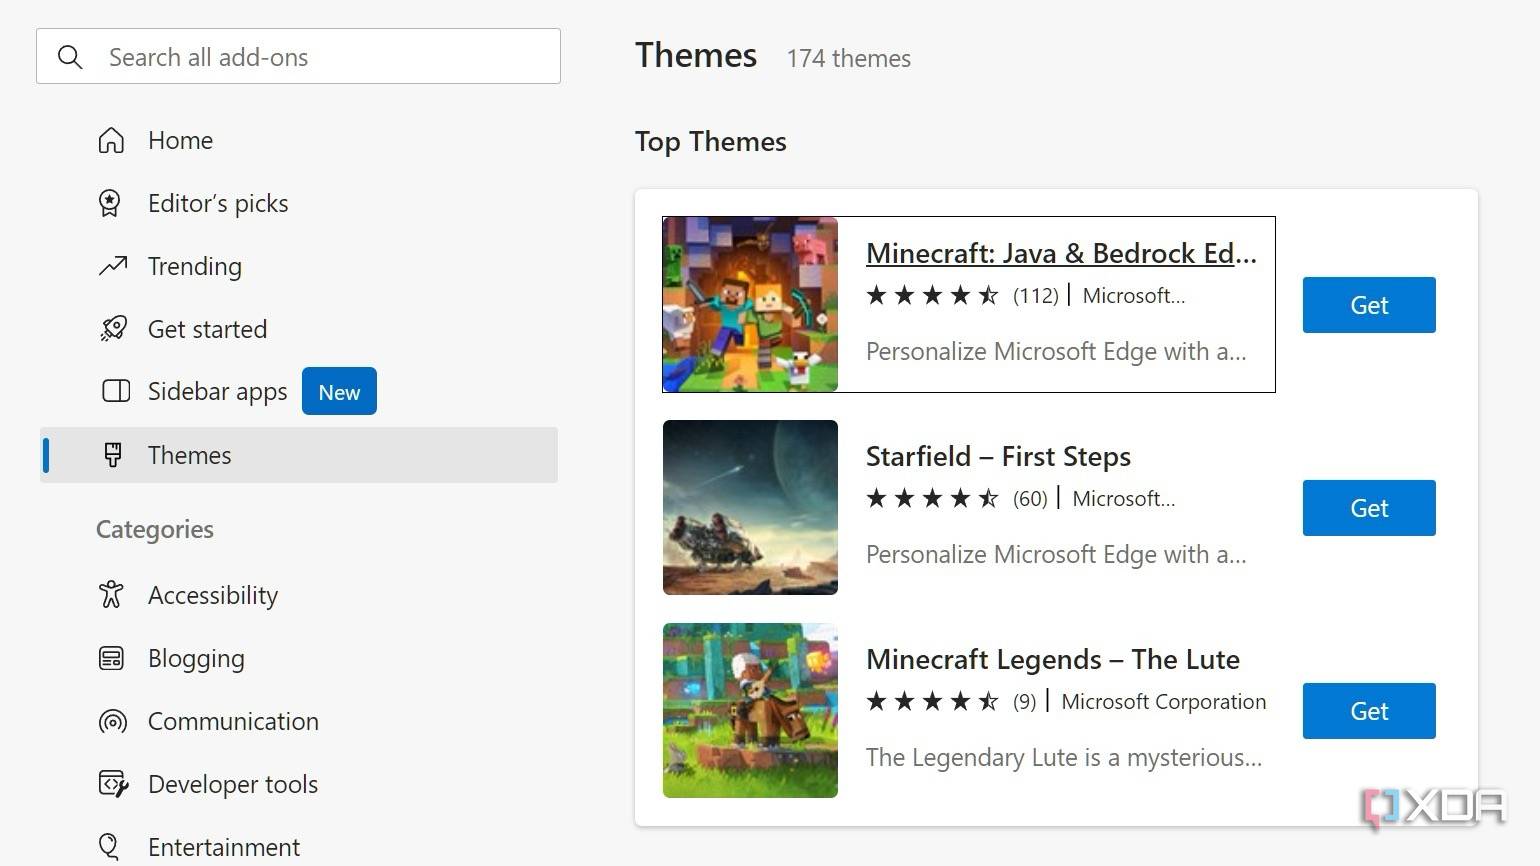Image resolution: width=1540 pixels, height=866 pixels.
Task: Click the (112) rating count
Action: click(x=1035, y=296)
